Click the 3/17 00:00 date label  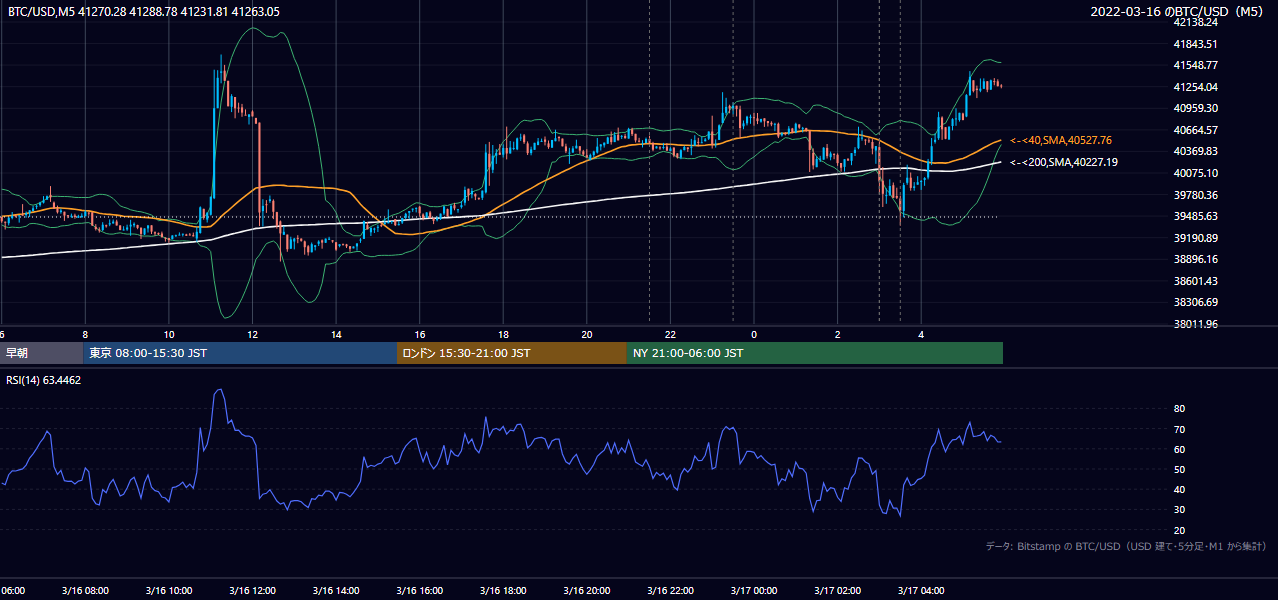tap(754, 591)
